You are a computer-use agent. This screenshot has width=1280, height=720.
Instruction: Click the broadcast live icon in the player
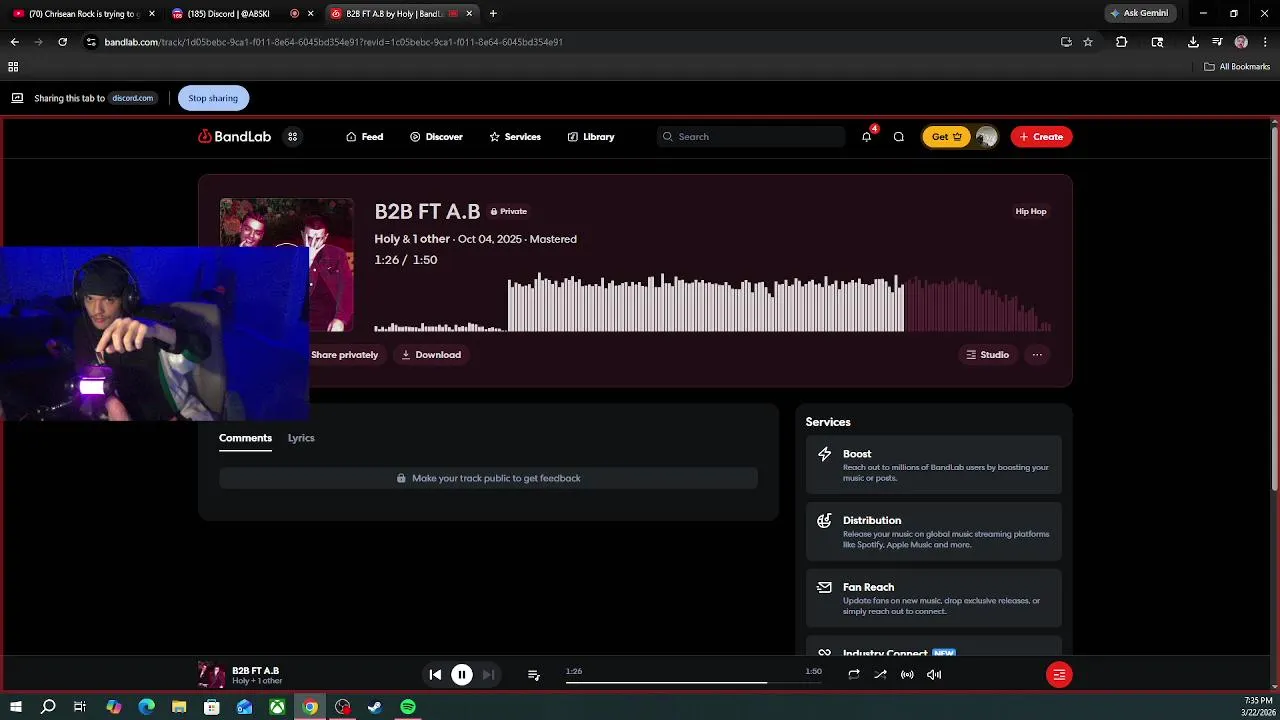pyautogui.click(x=907, y=675)
